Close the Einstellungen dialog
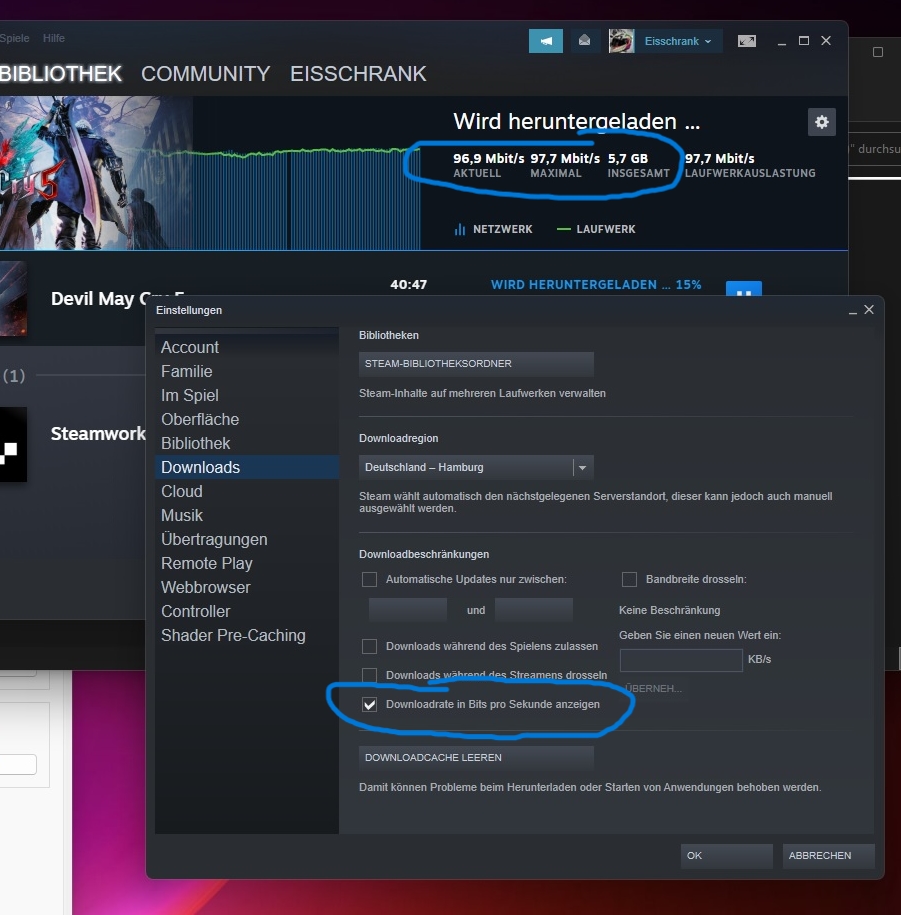The height and width of the screenshot is (915, 901). [x=869, y=310]
